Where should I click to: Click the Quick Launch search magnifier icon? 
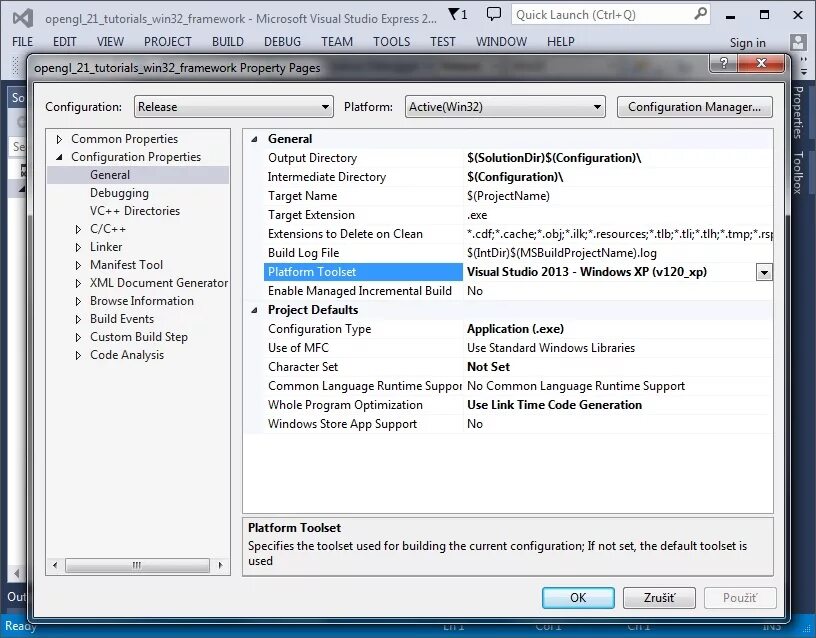700,14
